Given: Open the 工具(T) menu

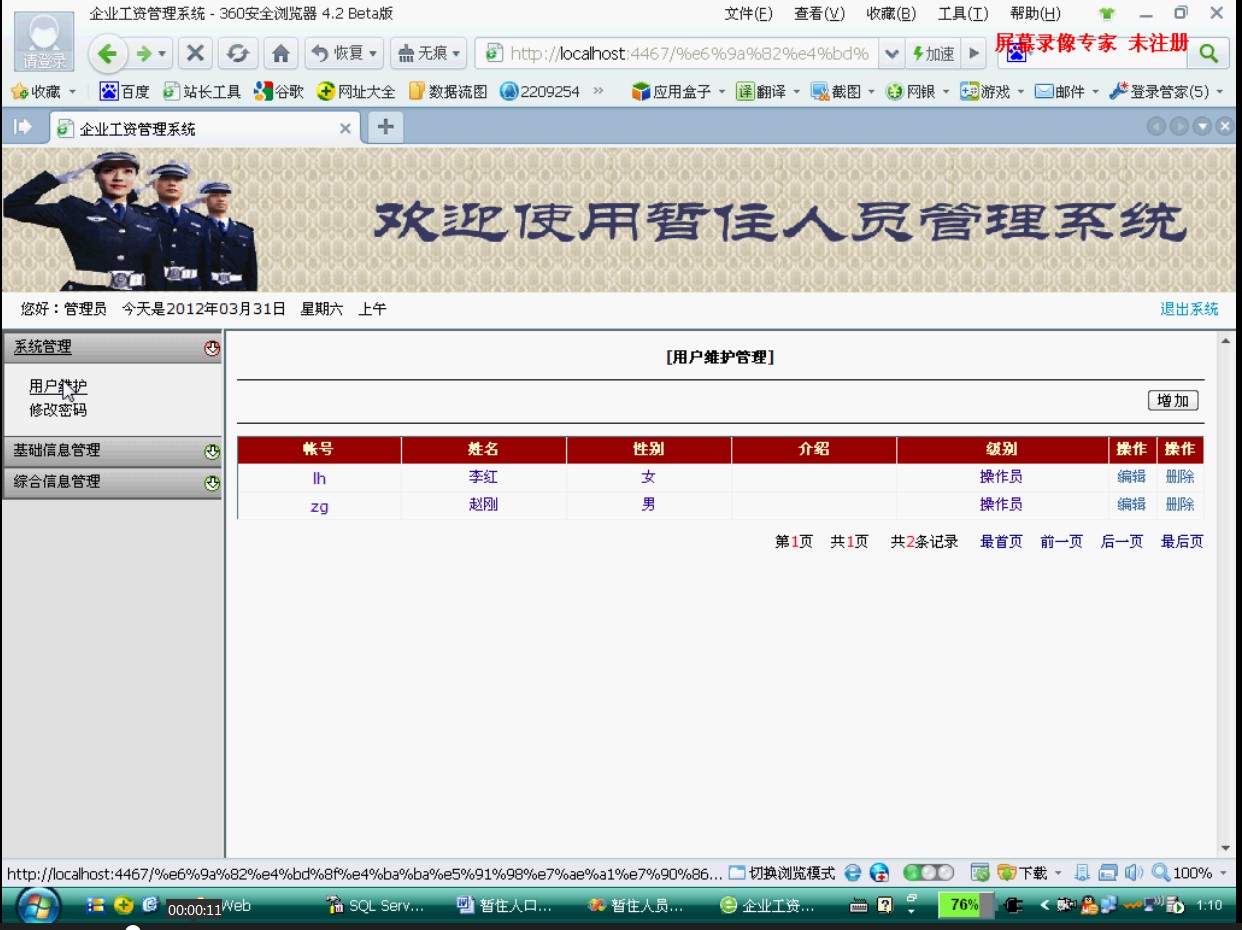Looking at the screenshot, I should click(963, 13).
